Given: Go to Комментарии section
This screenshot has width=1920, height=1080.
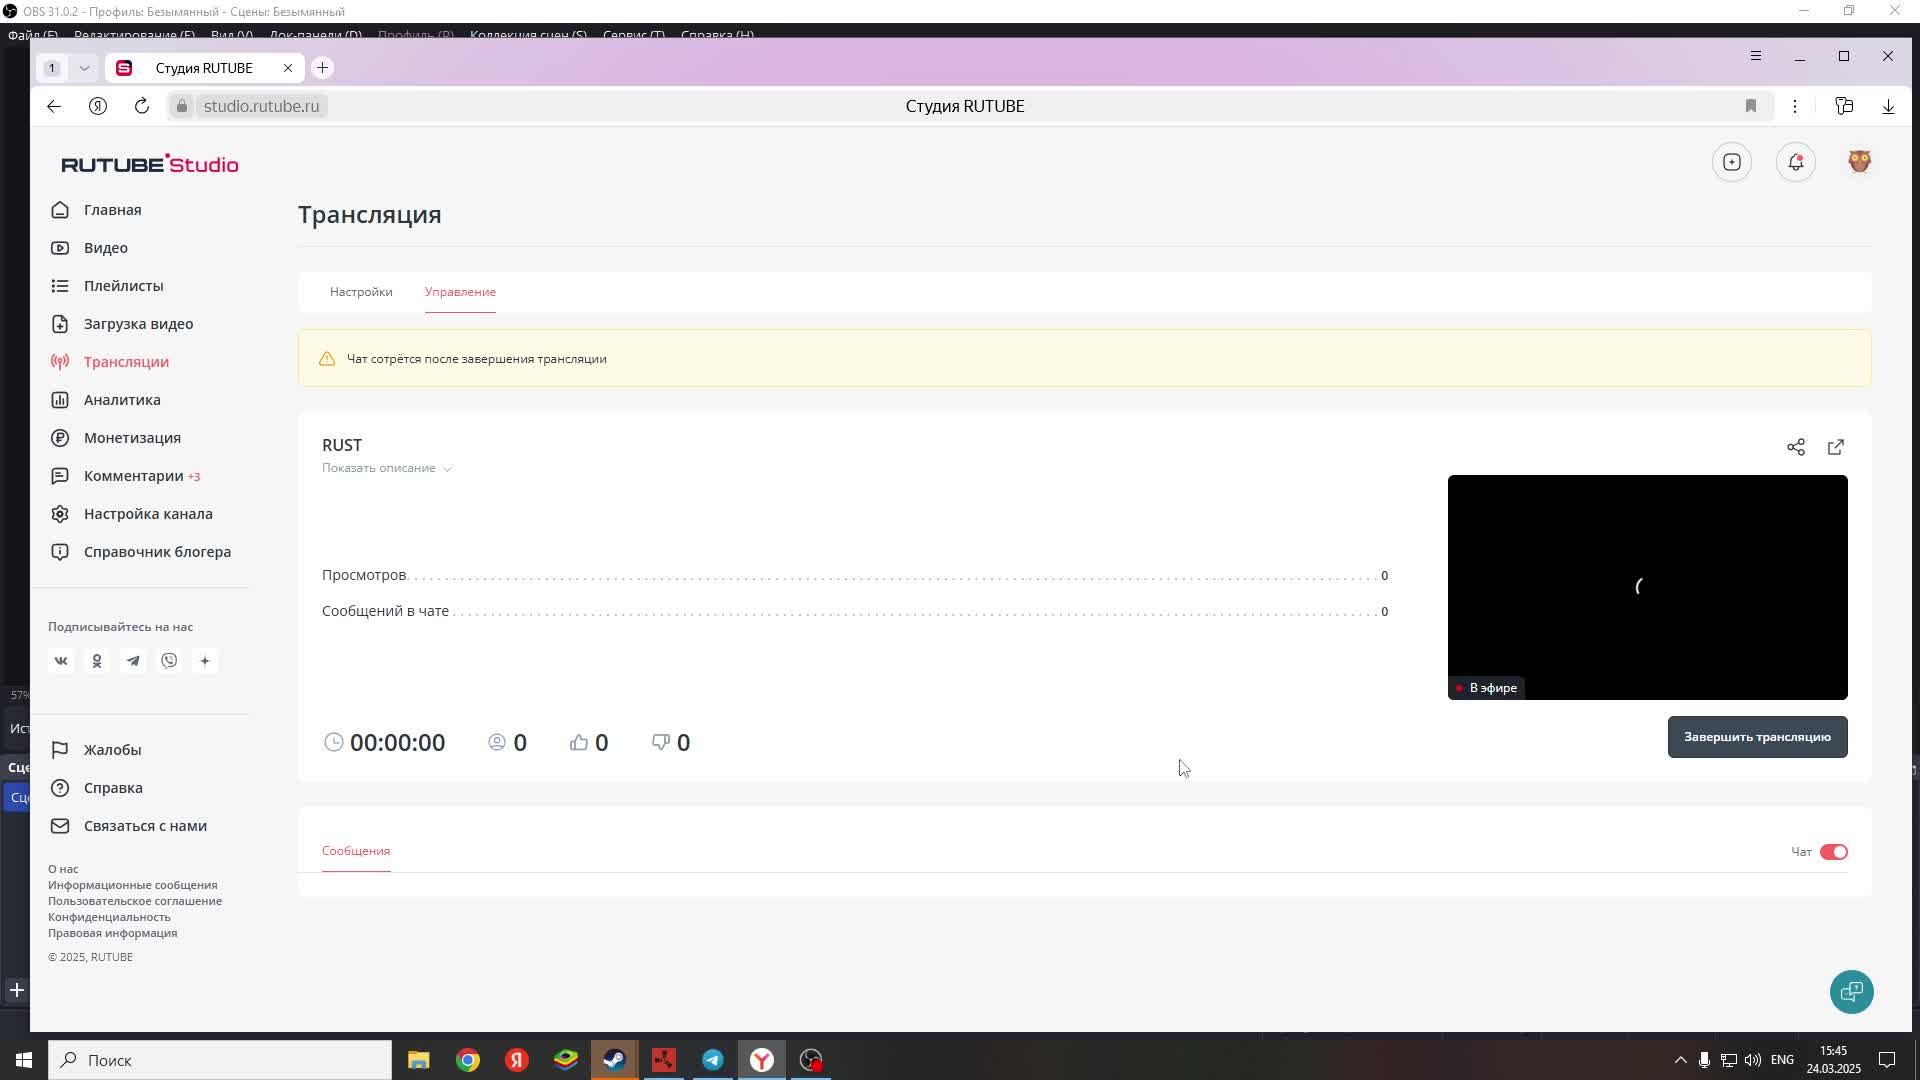Looking at the screenshot, I should 134,476.
